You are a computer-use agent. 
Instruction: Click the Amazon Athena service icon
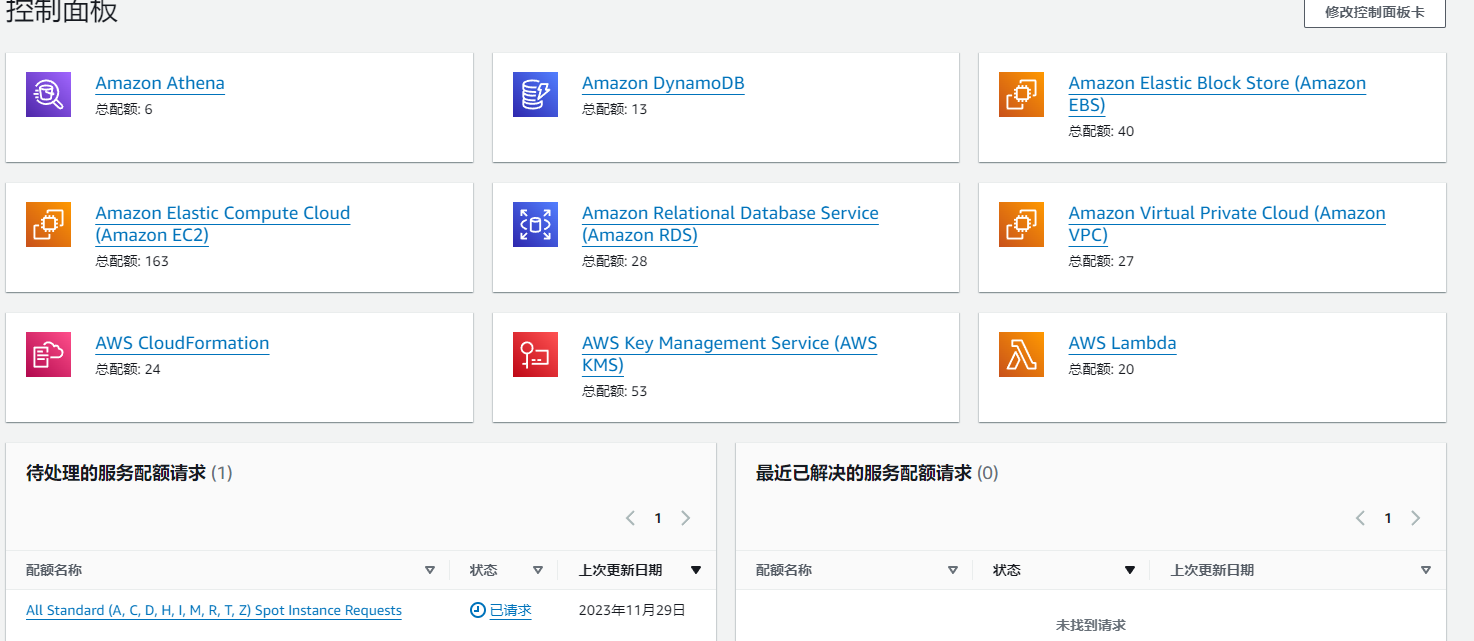point(48,95)
